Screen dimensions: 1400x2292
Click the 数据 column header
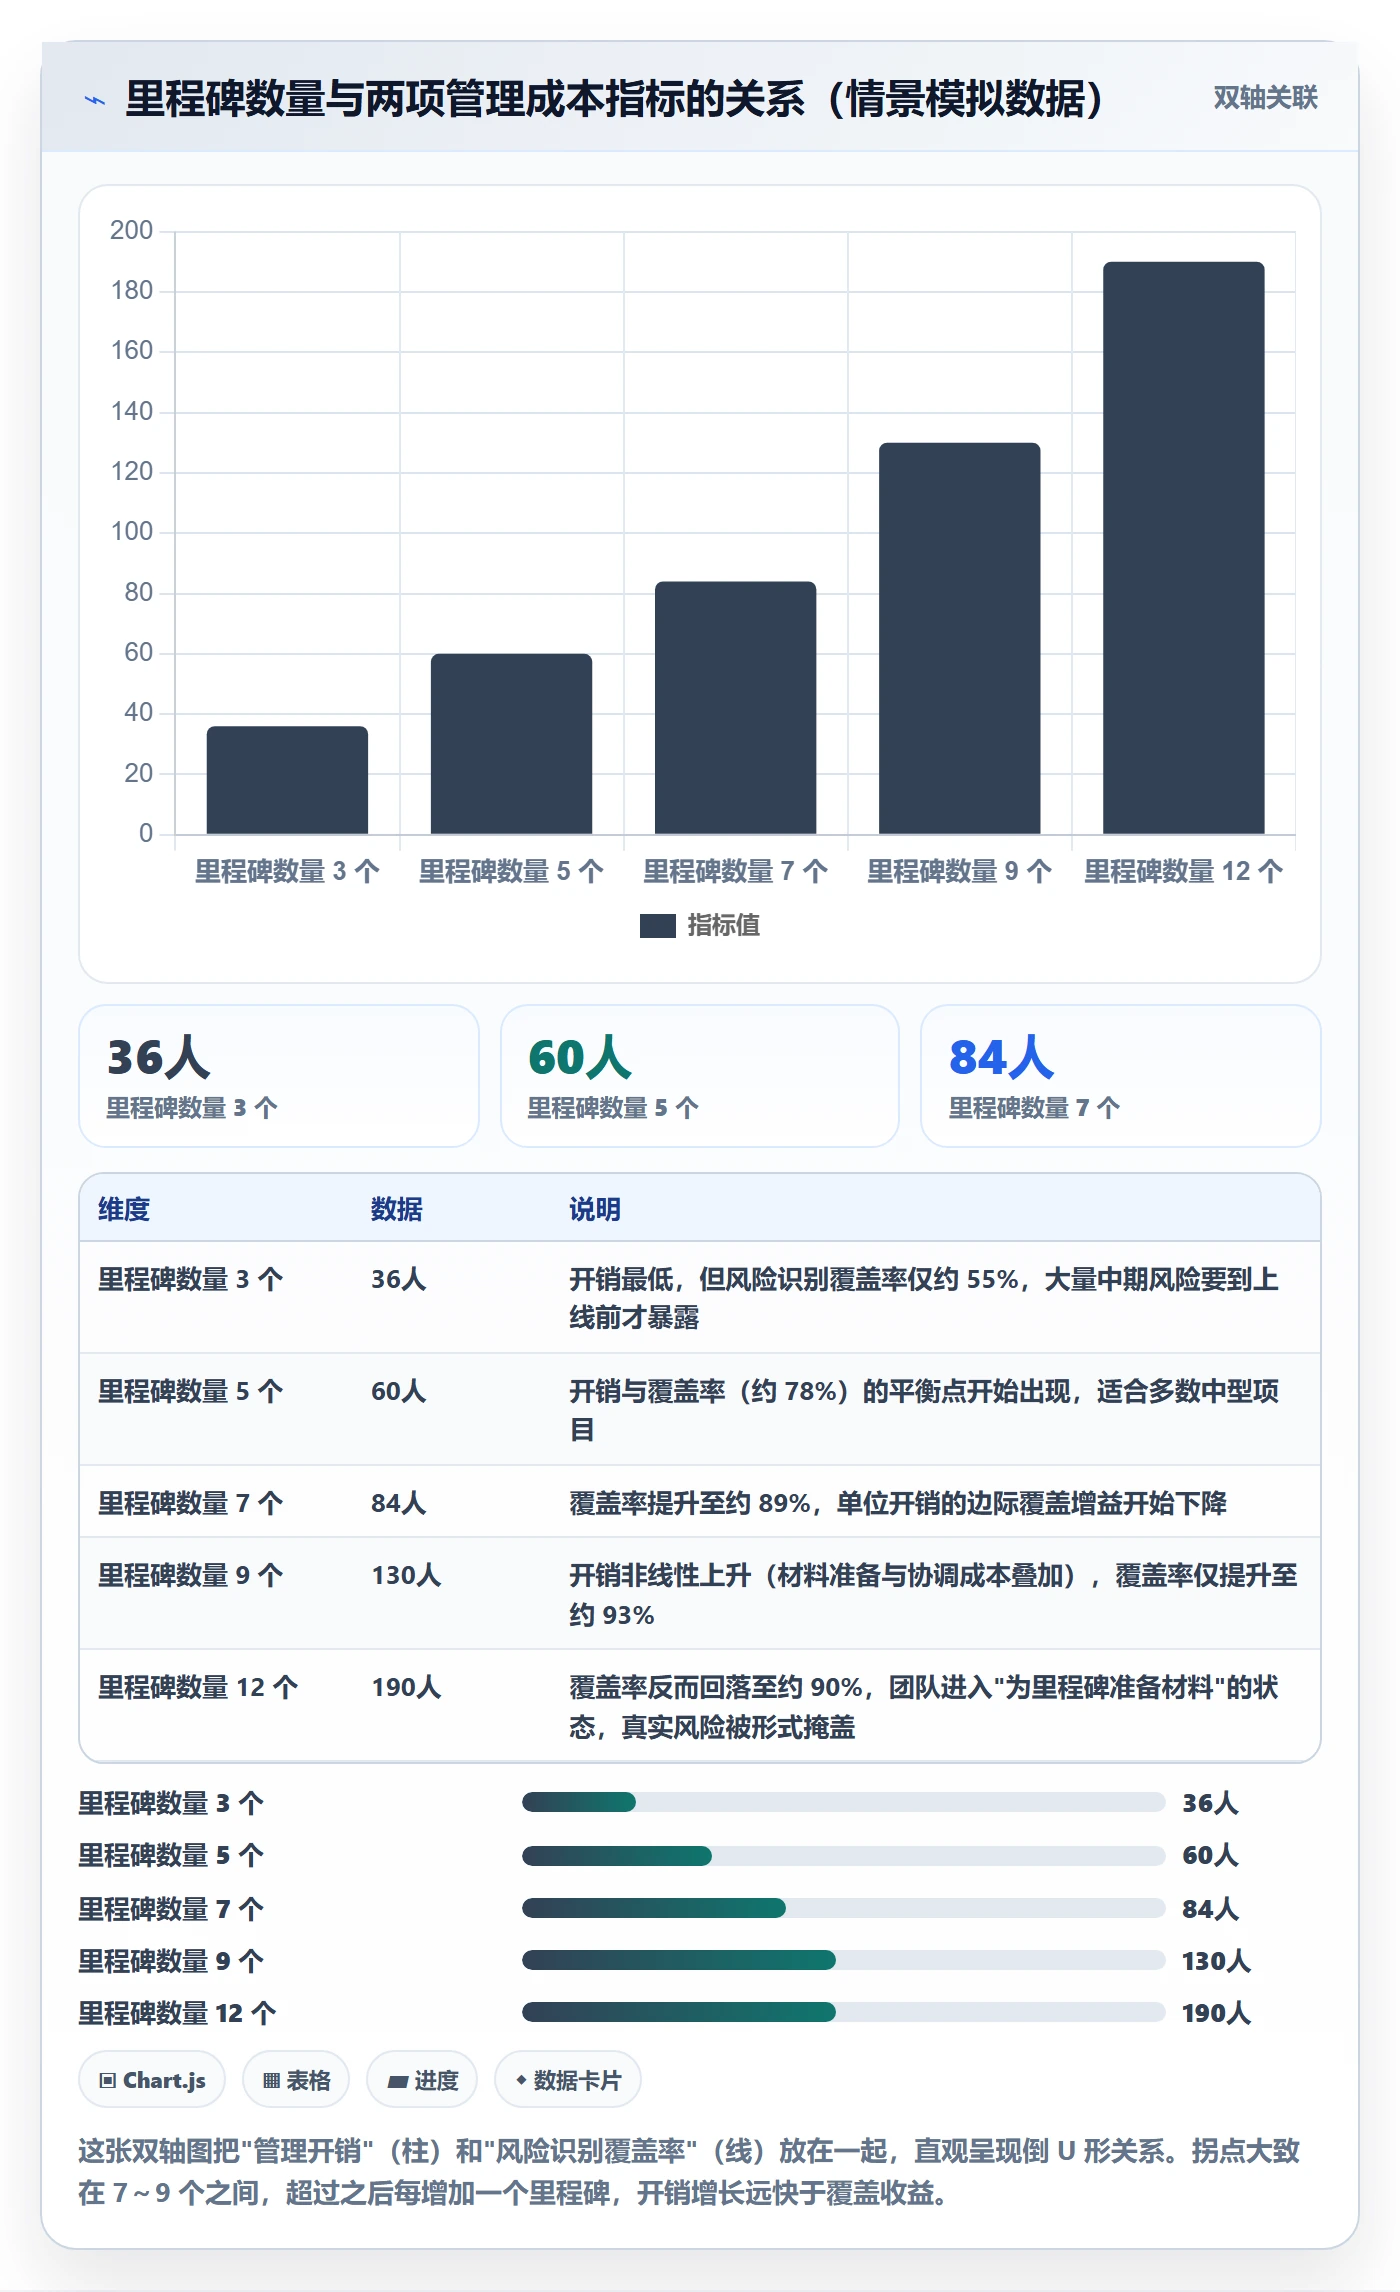397,1209
